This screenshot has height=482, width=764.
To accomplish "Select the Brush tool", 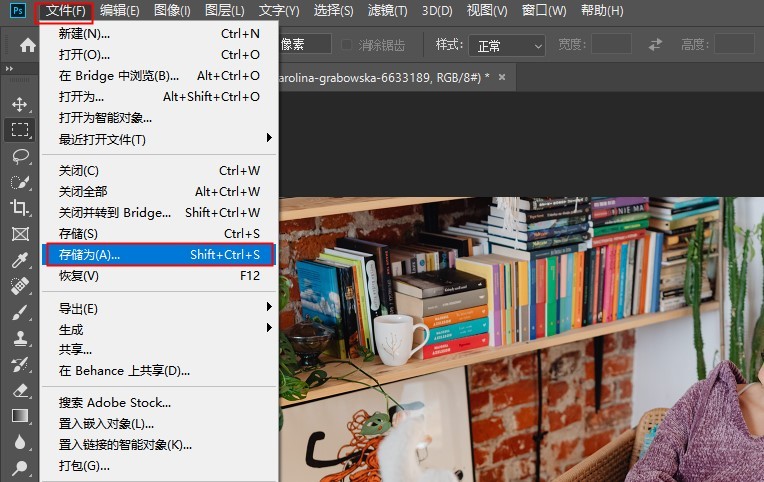I will click(19, 312).
